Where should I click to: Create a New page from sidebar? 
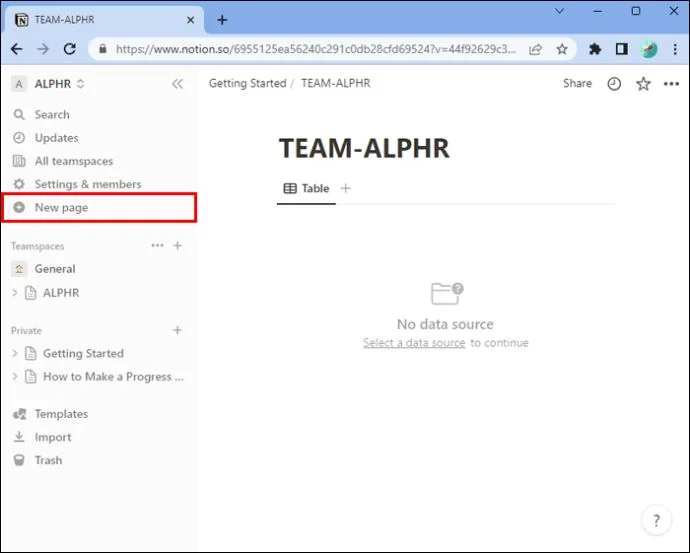click(x=99, y=207)
